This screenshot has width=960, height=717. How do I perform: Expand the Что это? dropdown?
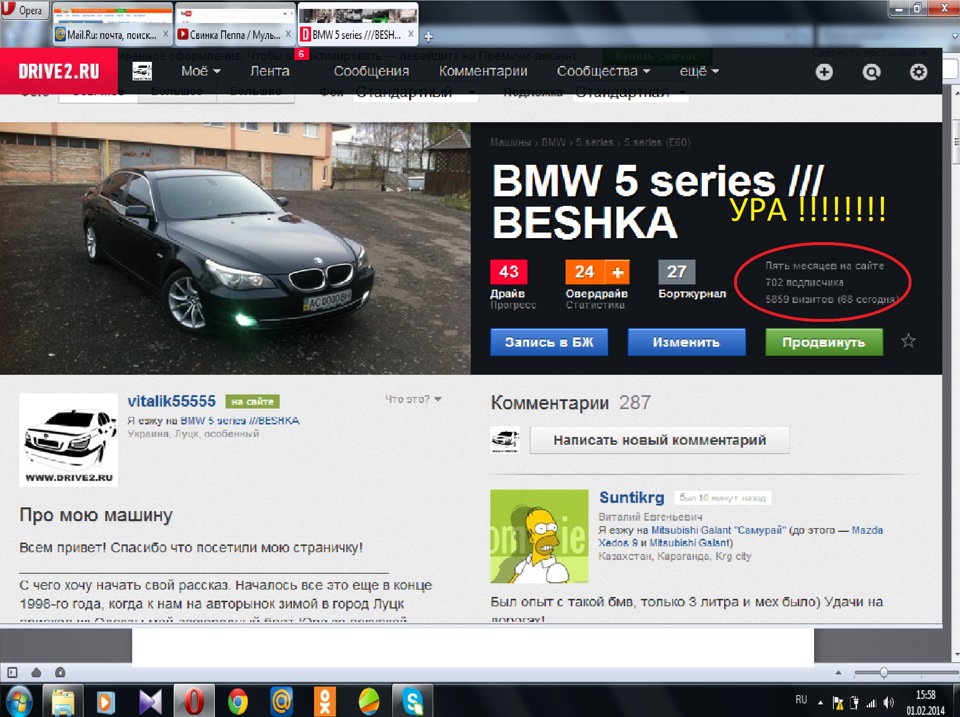click(413, 399)
